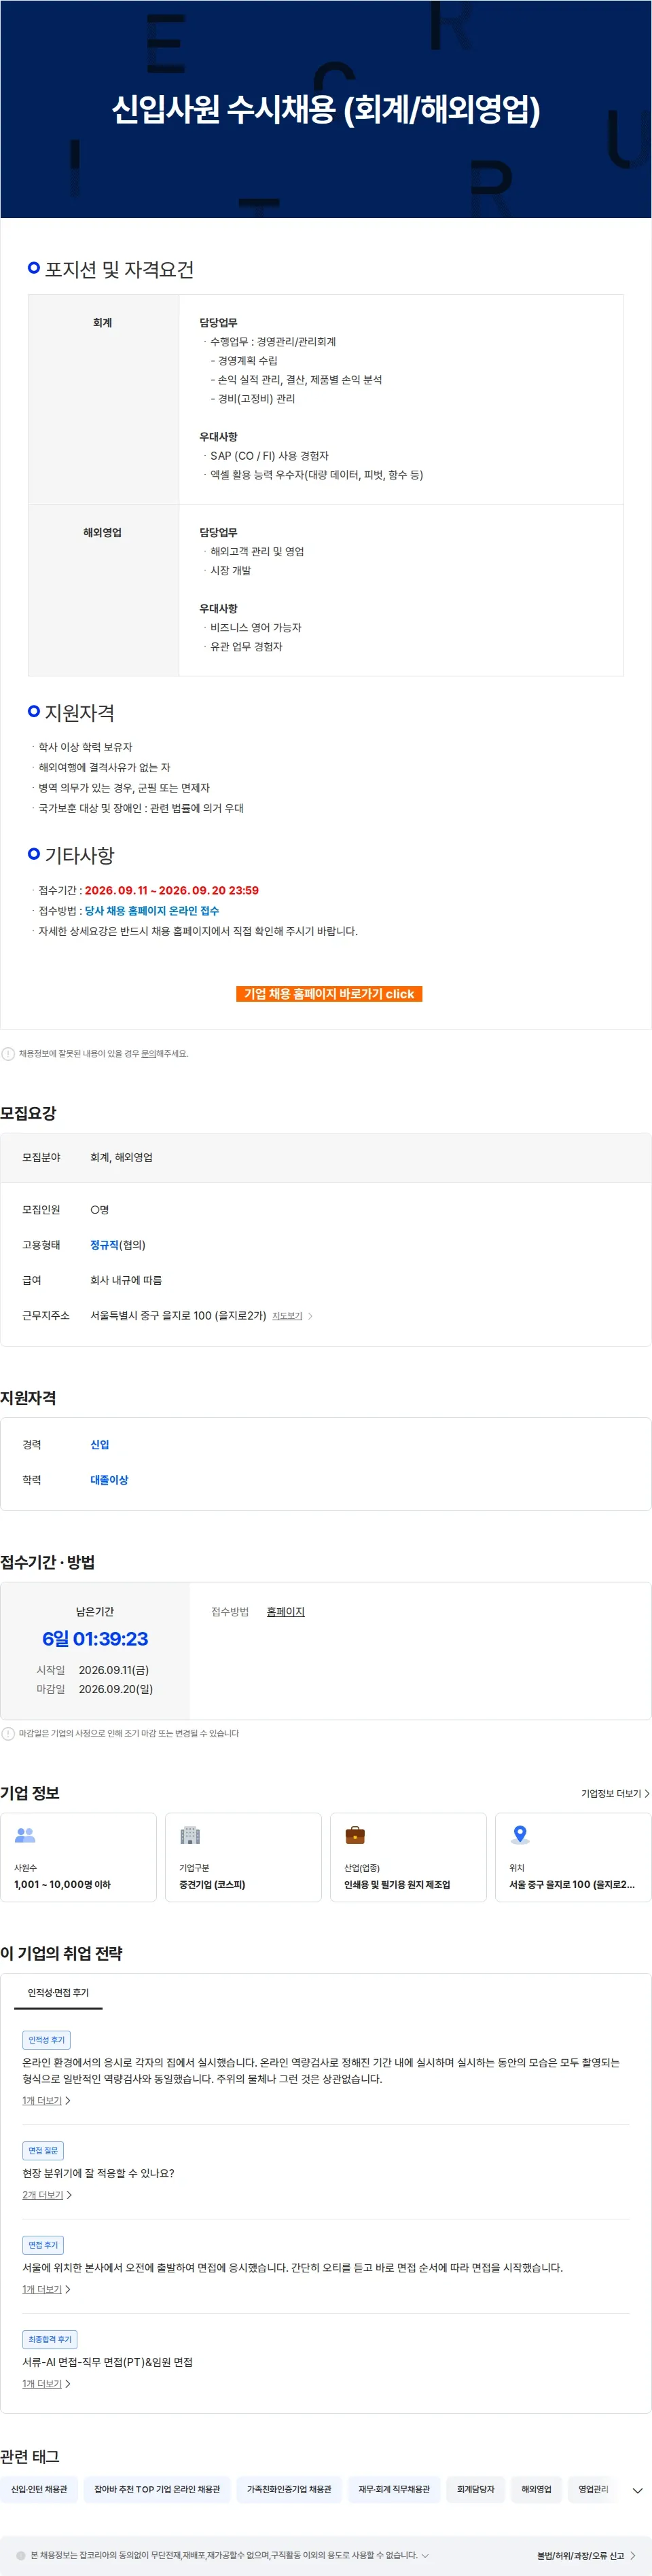The image size is (652, 2576).
Task: Click the 회계 position row header
Action: point(102,322)
